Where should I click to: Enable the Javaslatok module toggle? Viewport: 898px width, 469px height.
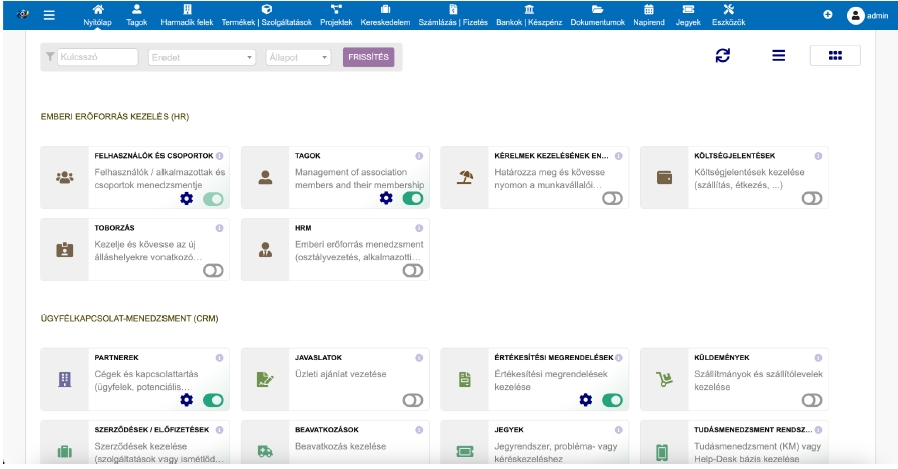coord(412,400)
